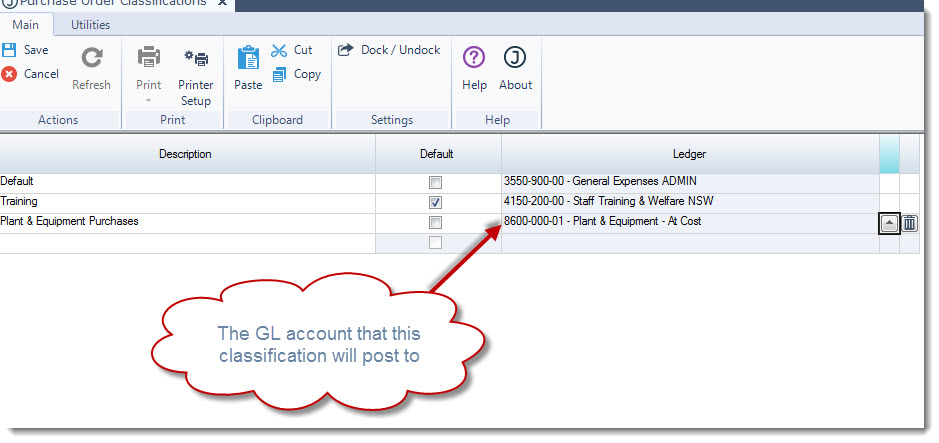This screenshot has width=939, height=443.
Task: Click the Ledger column header
Action: tap(689, 154)
